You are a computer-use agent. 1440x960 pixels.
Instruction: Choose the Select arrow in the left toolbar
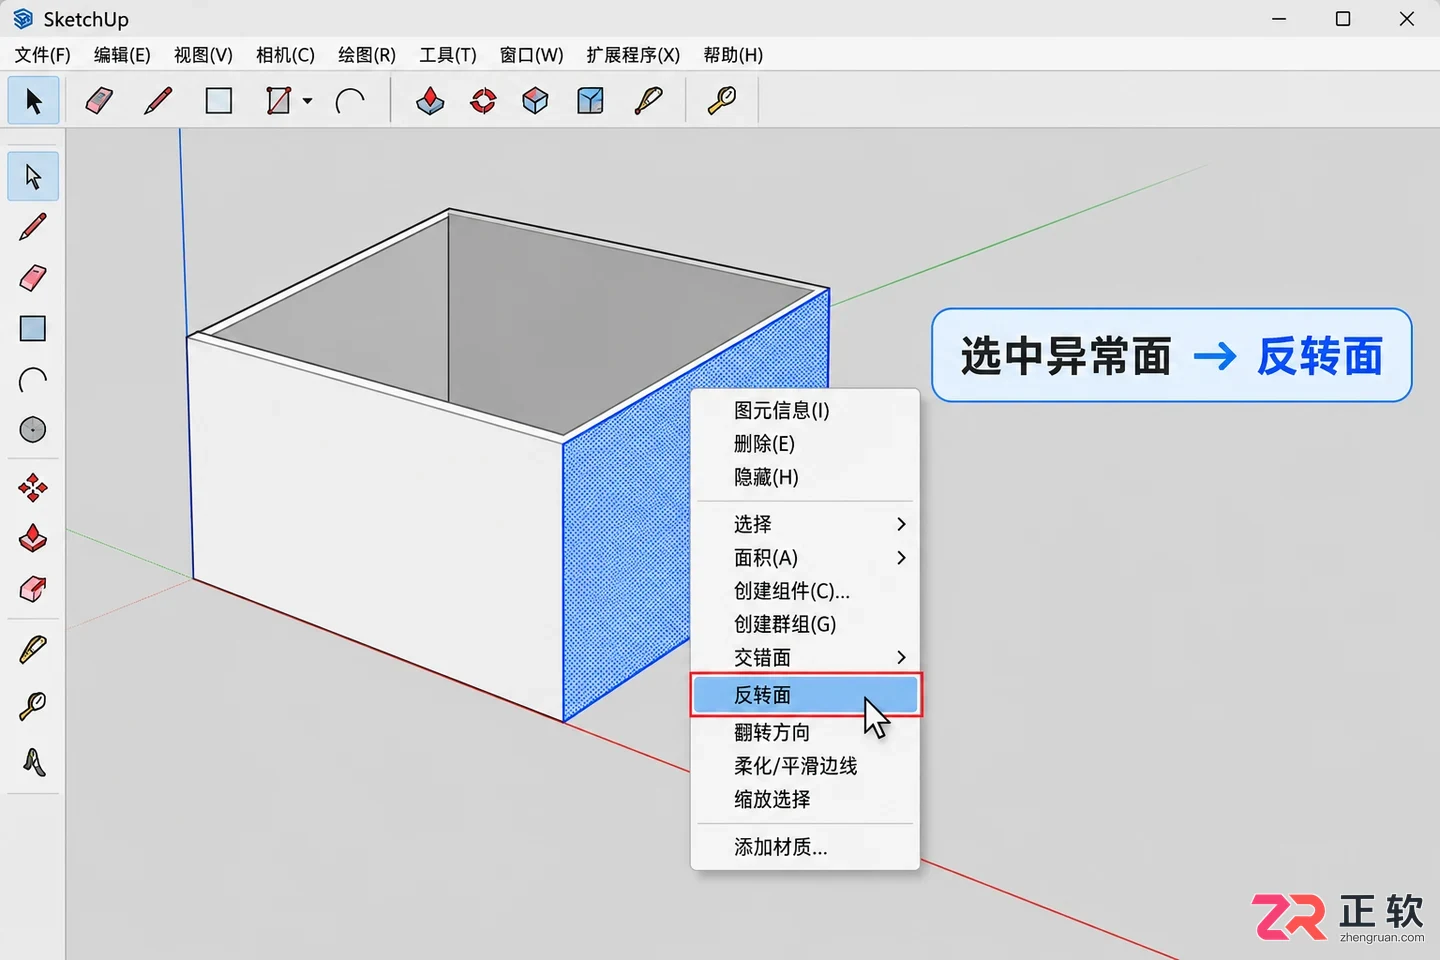pyautogui.click(x=33, y=177)
